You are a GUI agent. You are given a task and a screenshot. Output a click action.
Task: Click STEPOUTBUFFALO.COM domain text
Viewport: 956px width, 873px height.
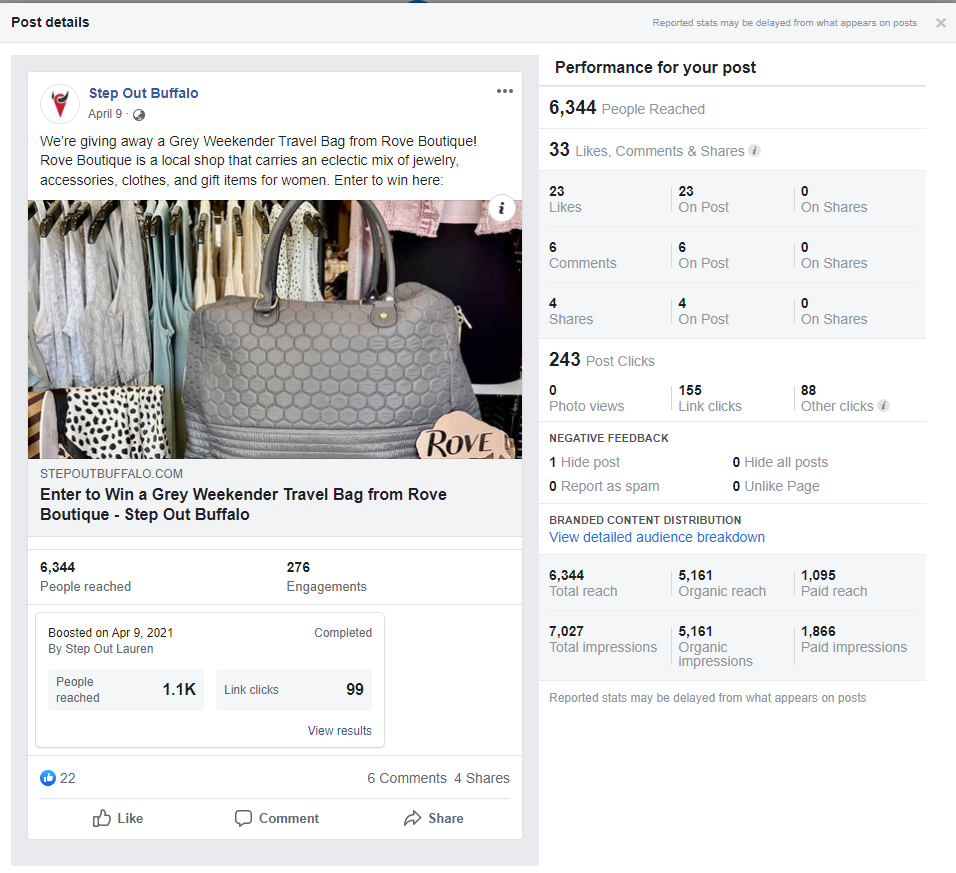point(111,474)
